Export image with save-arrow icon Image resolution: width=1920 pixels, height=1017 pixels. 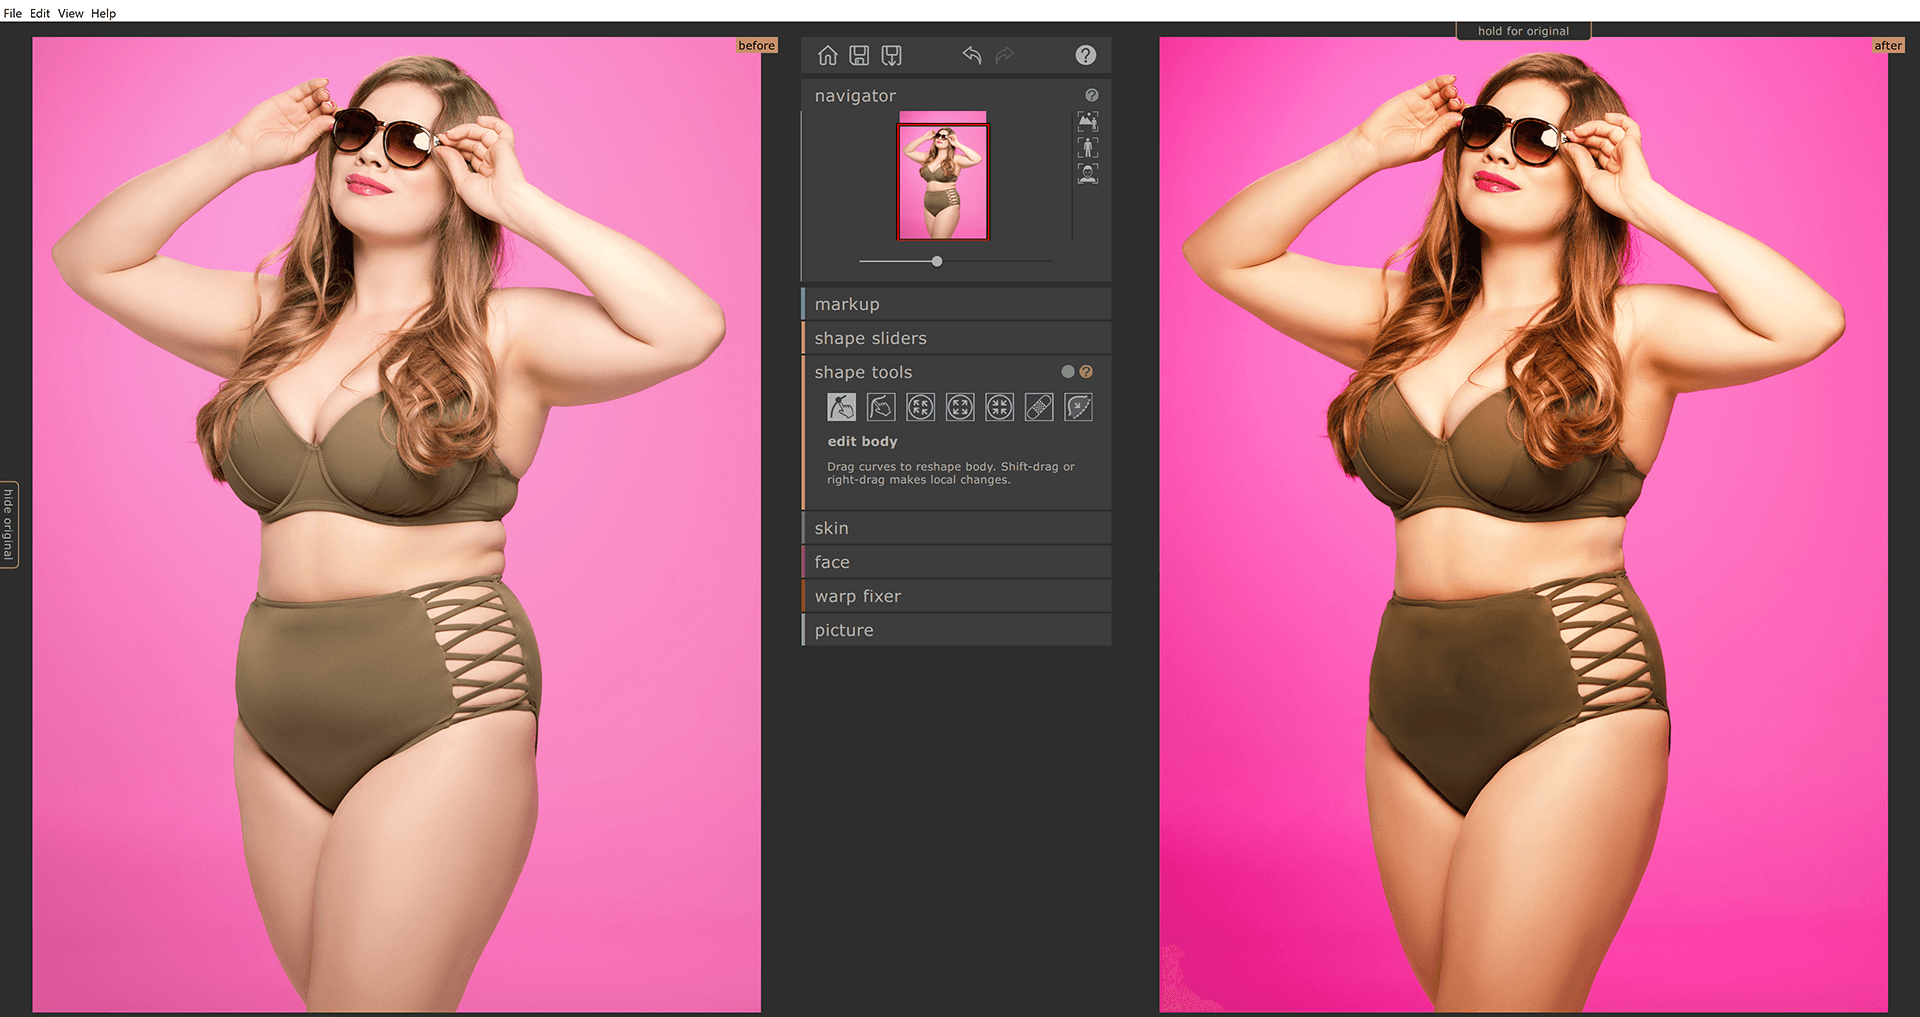tap(892, 56)
